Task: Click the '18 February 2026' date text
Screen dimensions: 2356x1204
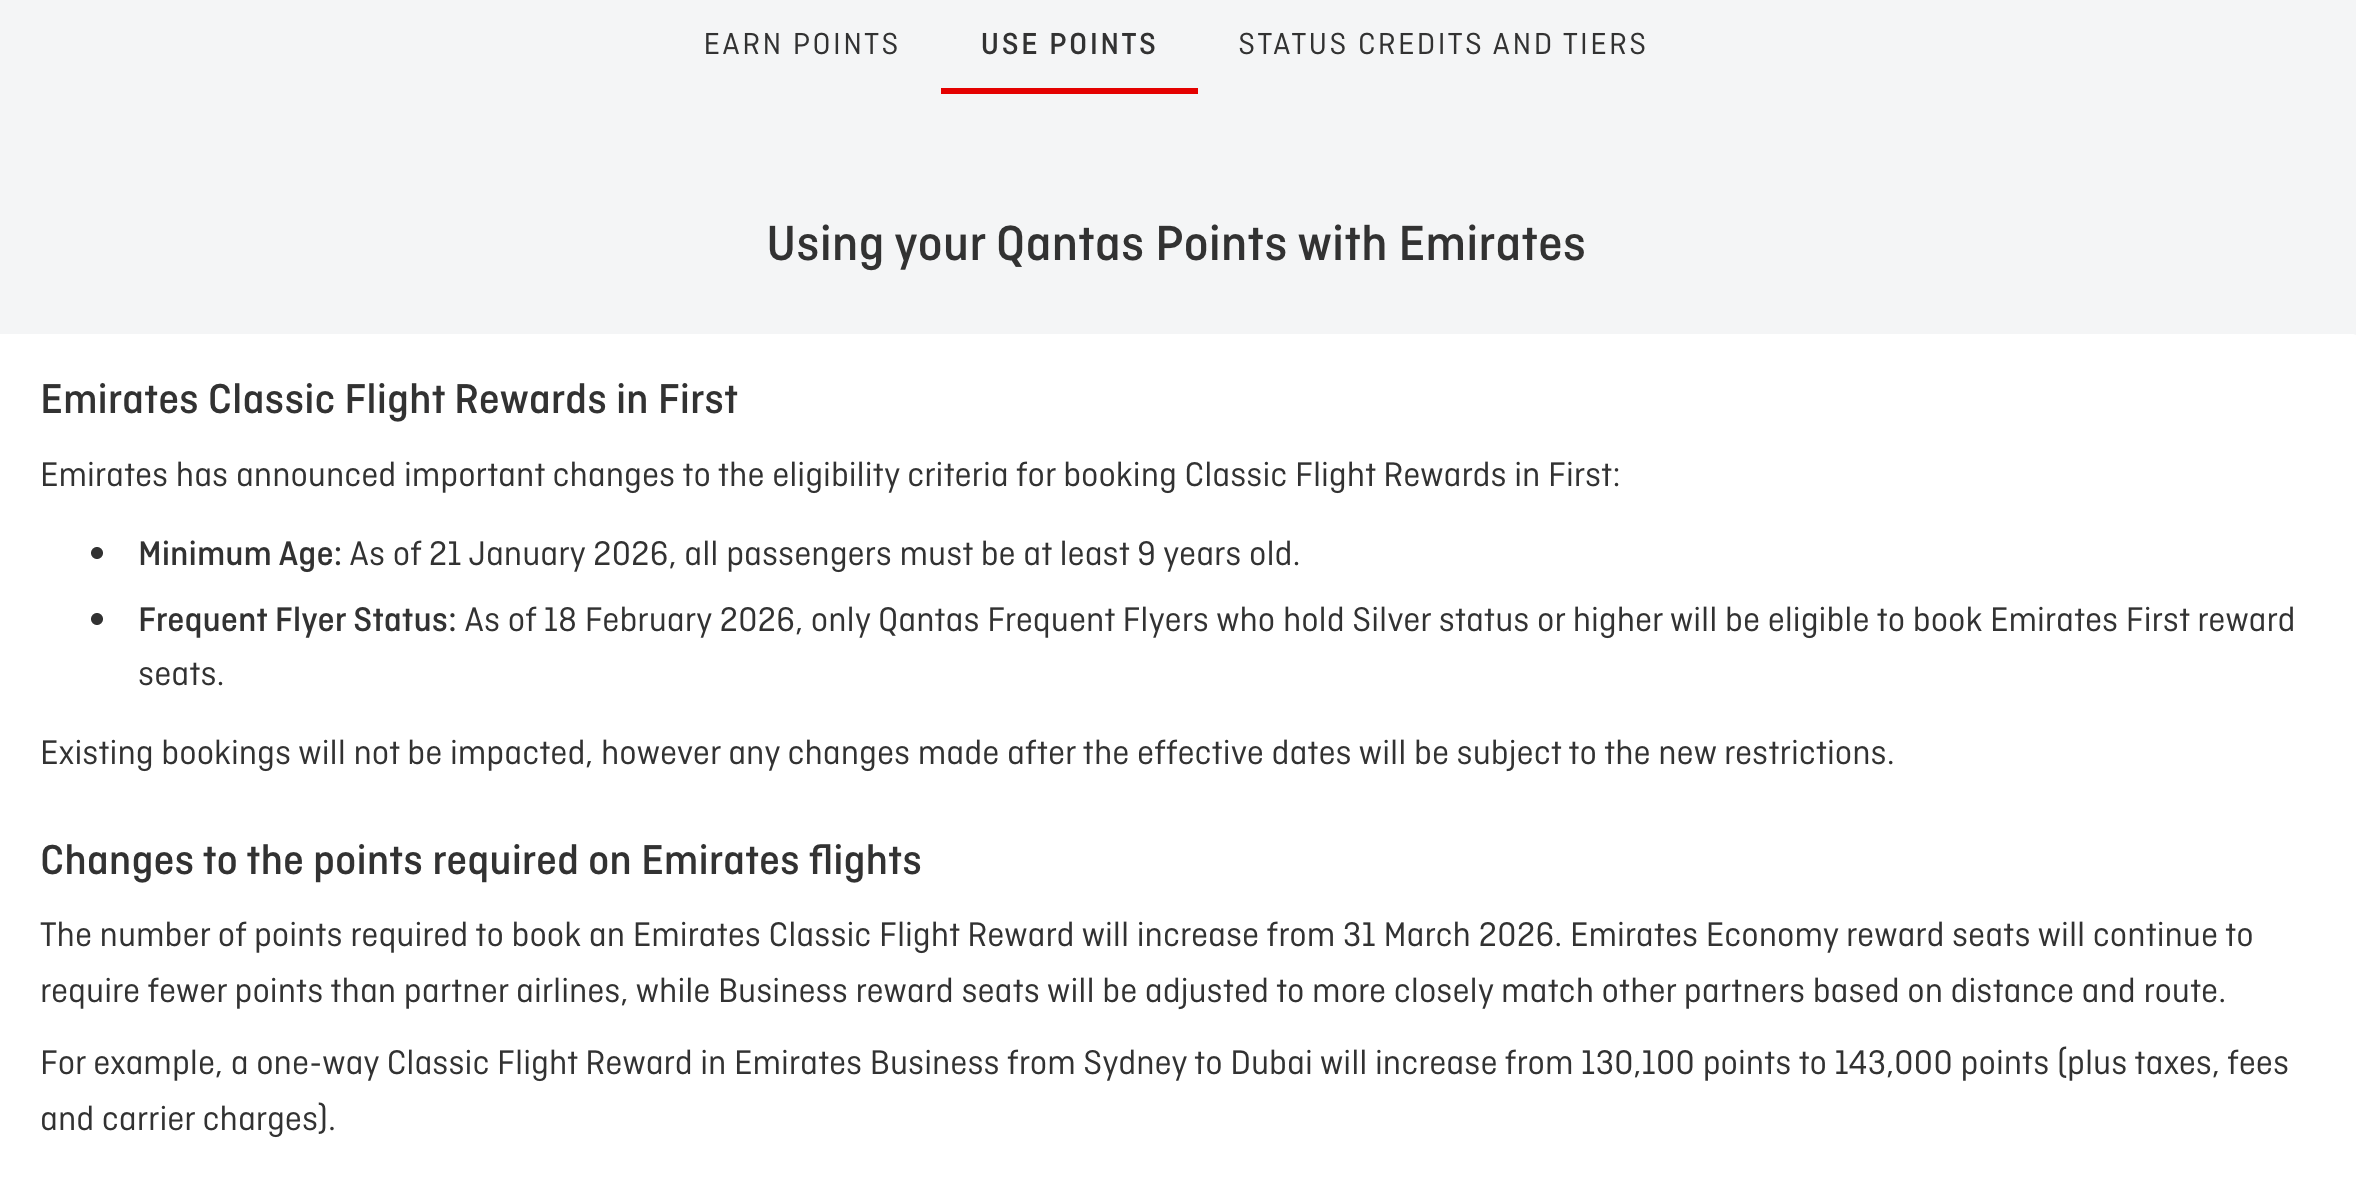Action: coord(668,621)
